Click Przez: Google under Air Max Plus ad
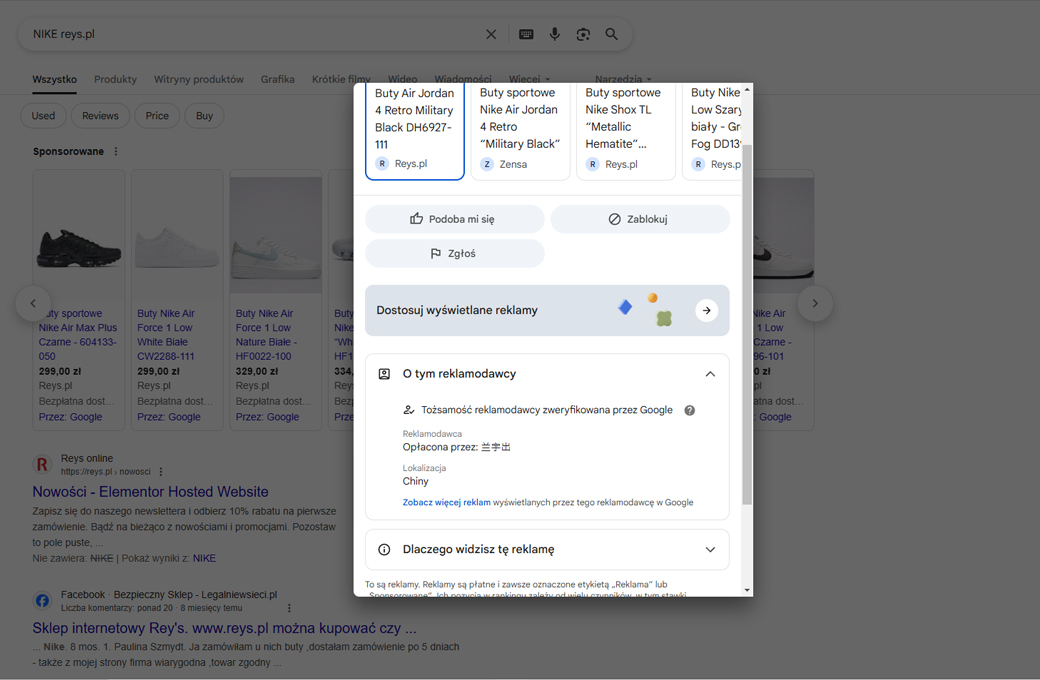The height and width of the screenshot is (680, 1040). [70, 417]
